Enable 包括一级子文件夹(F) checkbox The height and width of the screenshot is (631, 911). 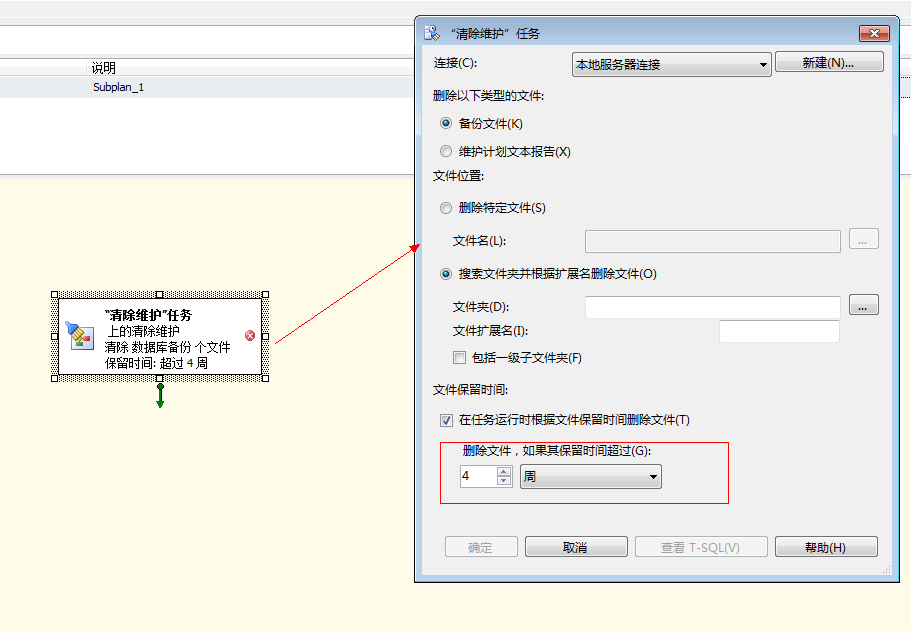tap(460, 357)
